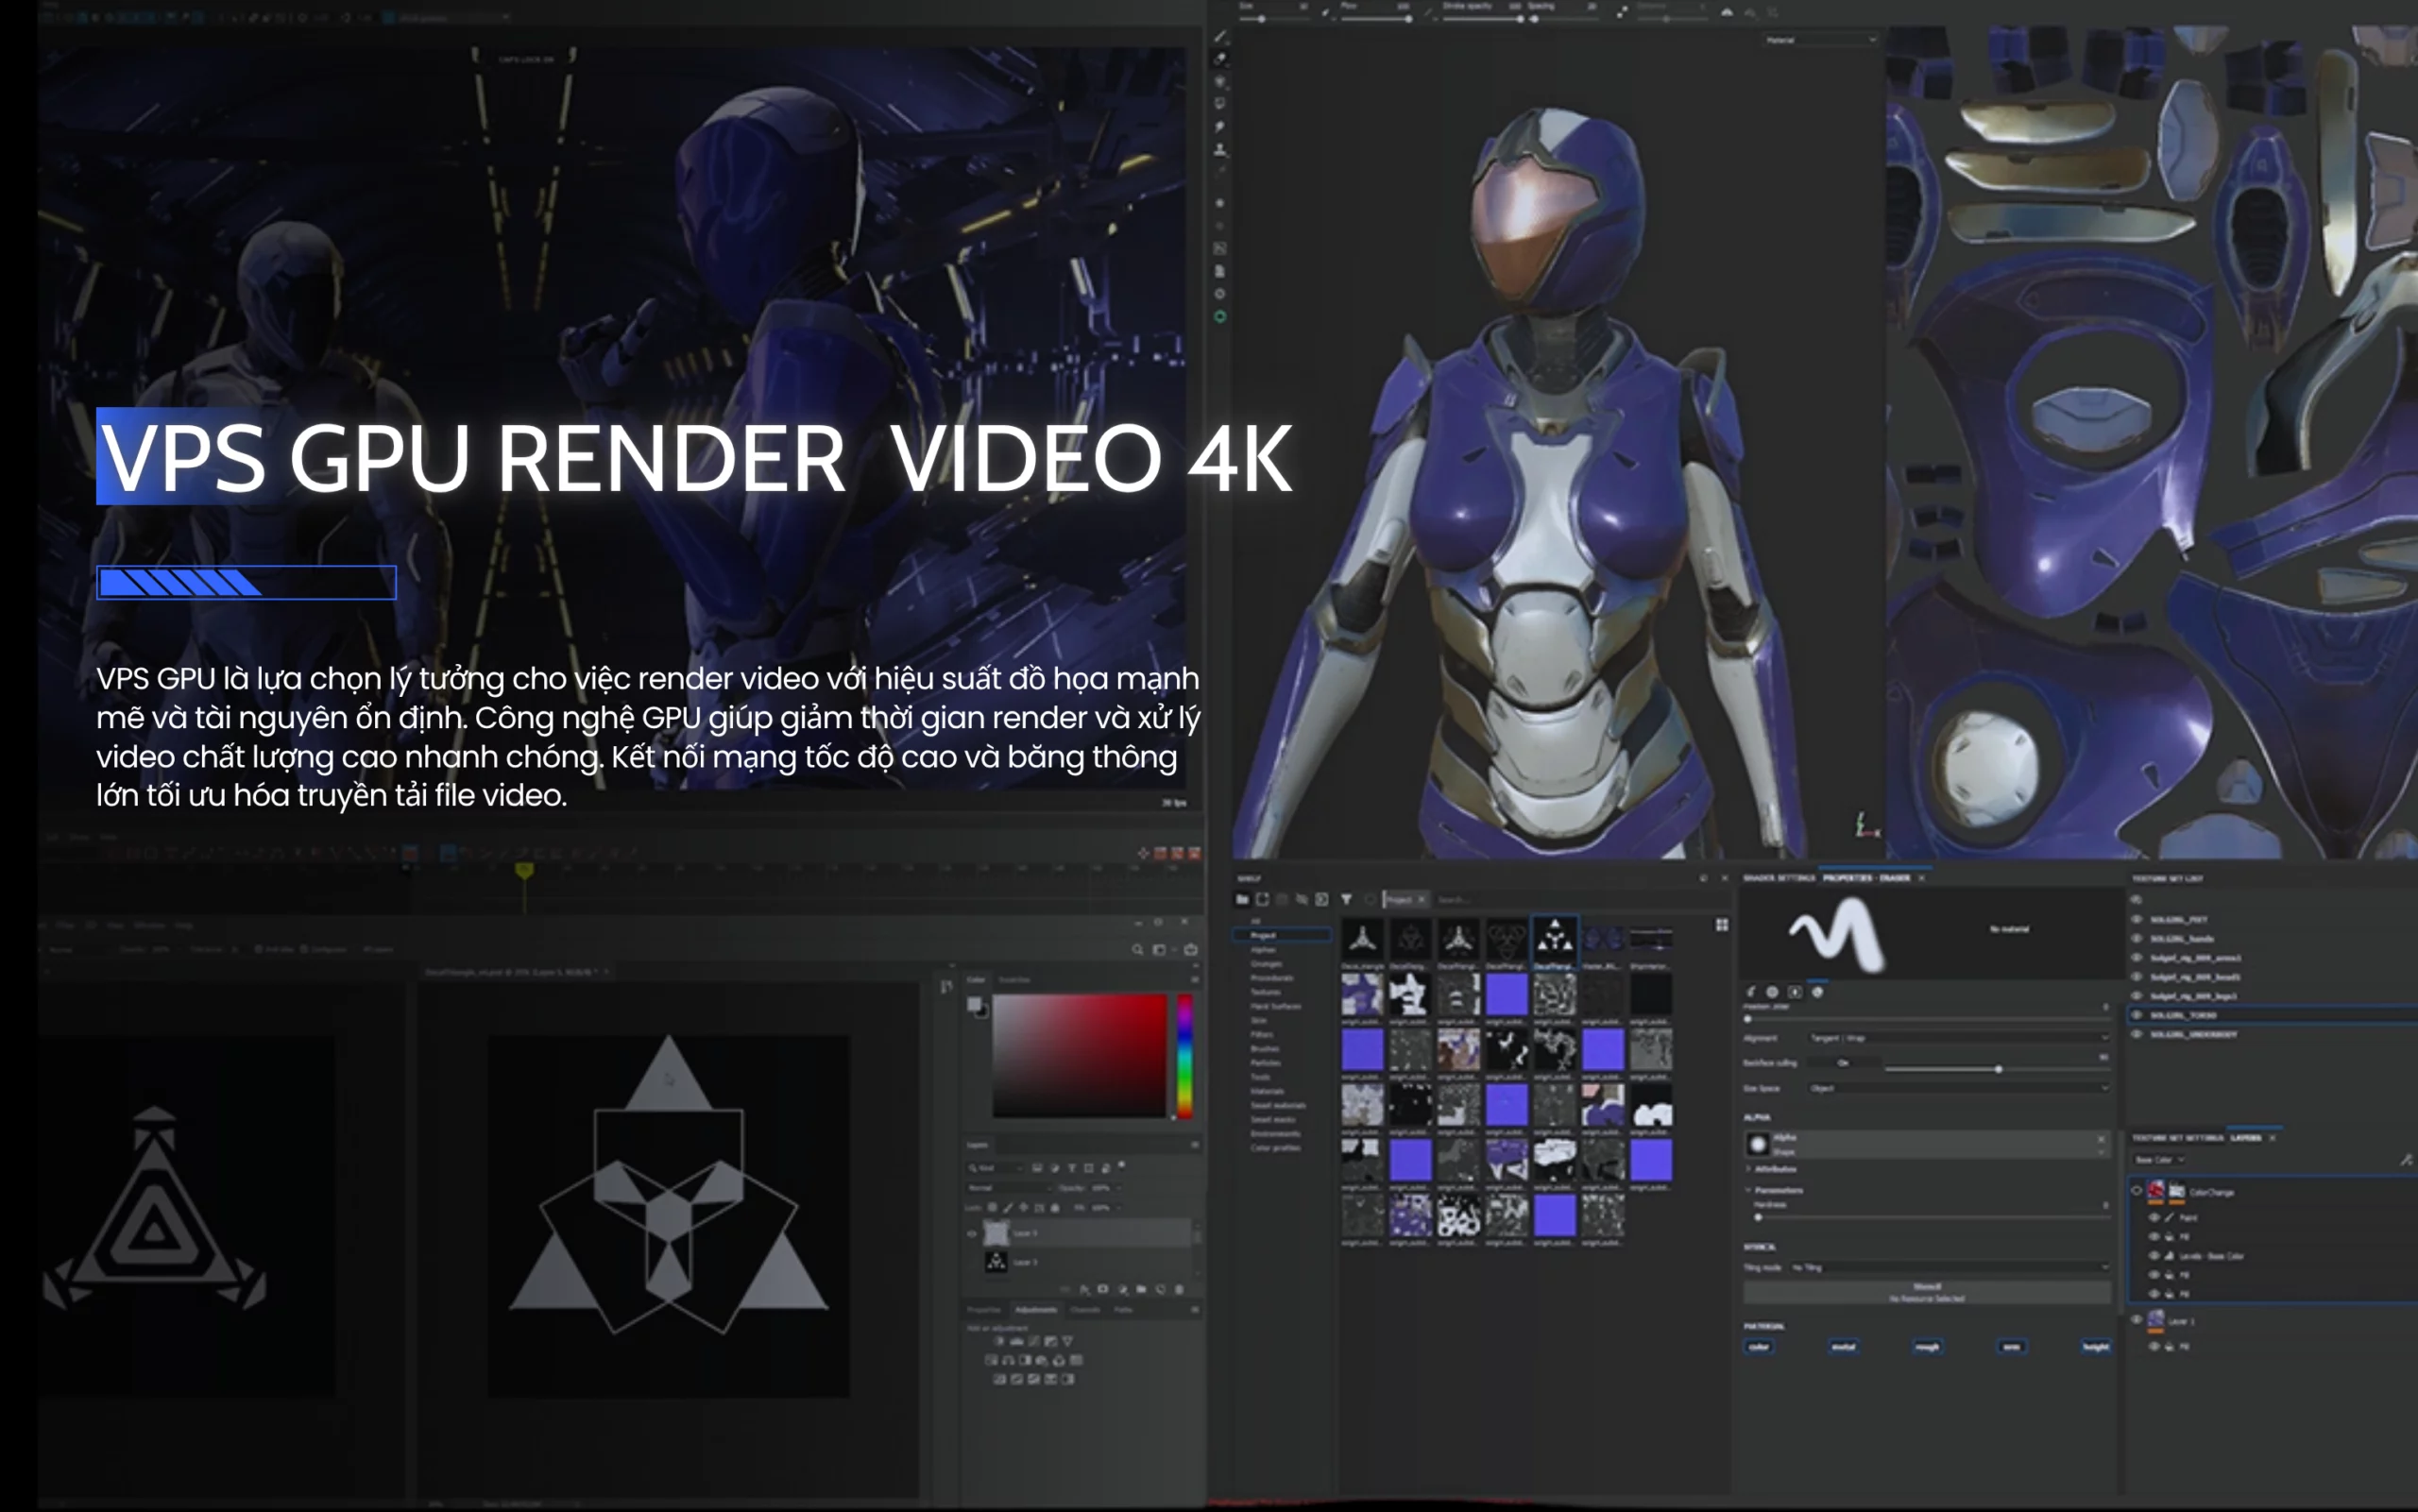Click the yellow timeline playhead marker
This screenshot has width=2418, height=1512.
[x=524, y=872]
